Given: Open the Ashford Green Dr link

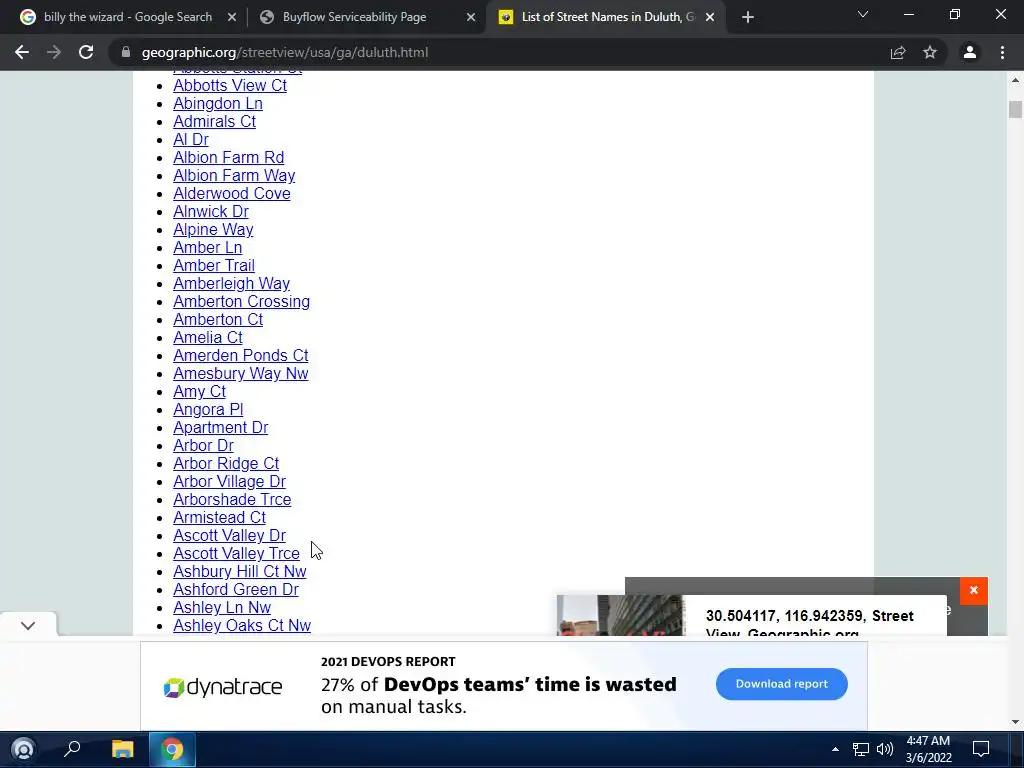Looking at the screenshot, I should (236, 590).
